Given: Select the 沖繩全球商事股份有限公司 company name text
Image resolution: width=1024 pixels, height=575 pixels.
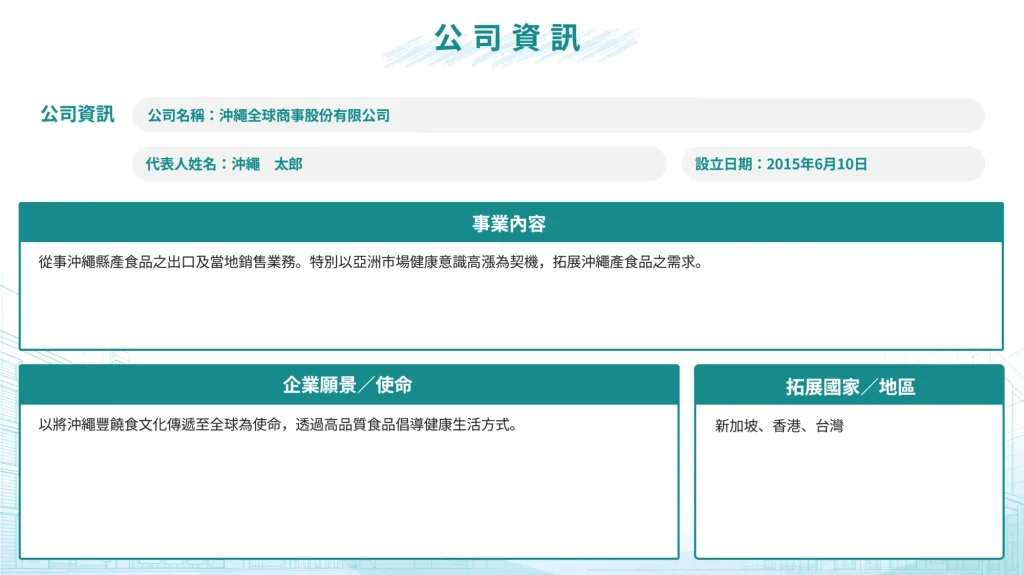Looking at the screenshot, I should click(304, 116).
